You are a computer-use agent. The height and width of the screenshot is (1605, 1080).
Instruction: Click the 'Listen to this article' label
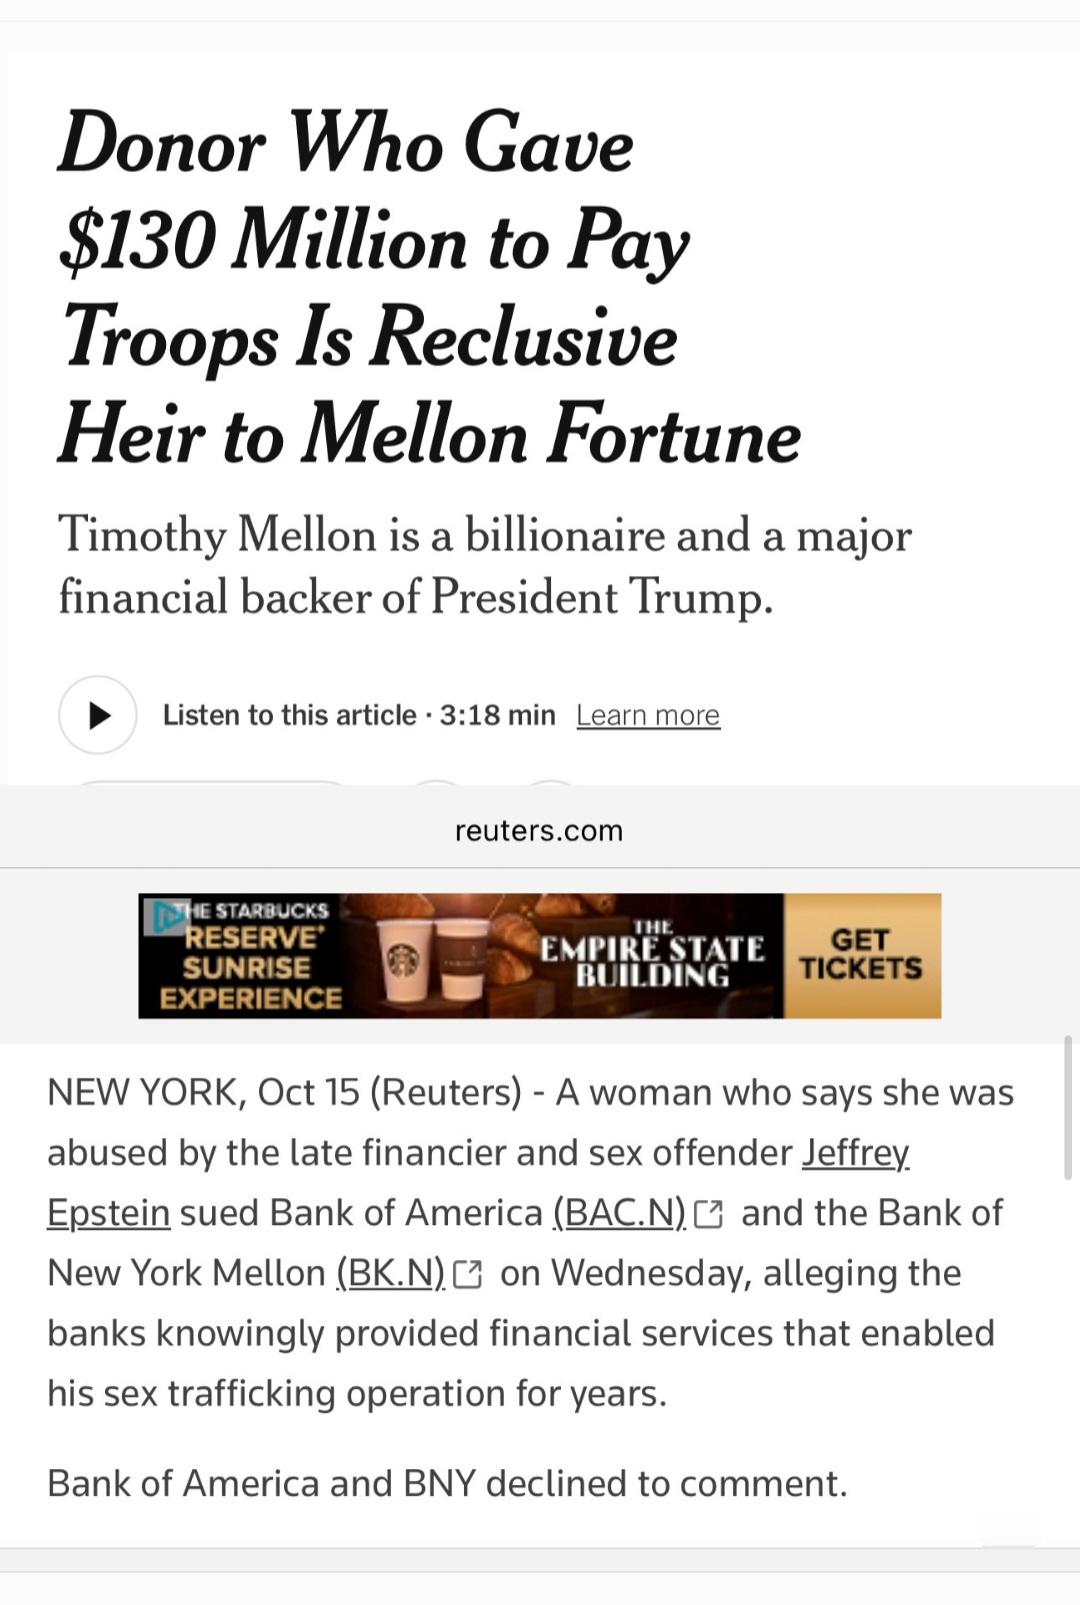[x=289, y=715]
